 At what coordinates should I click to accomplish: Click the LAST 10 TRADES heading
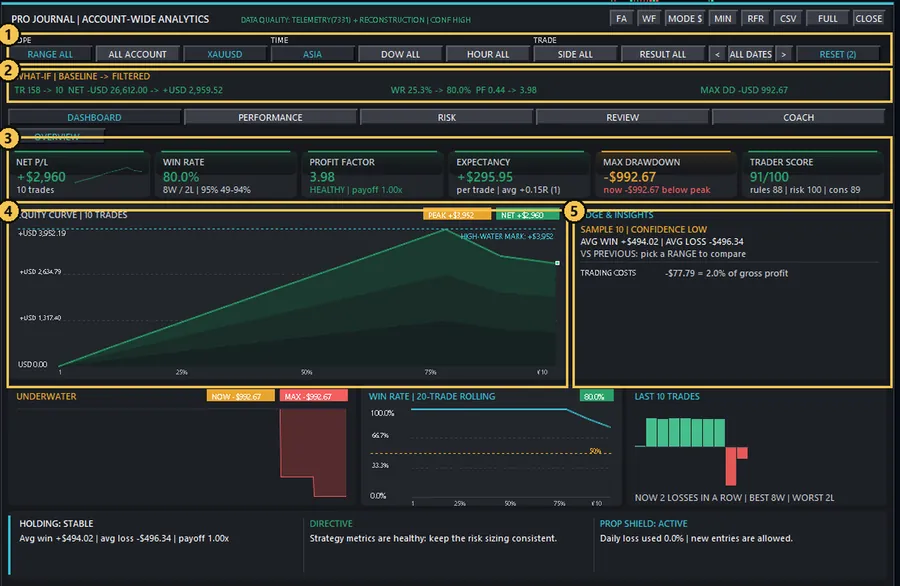(x=667, y=396)
